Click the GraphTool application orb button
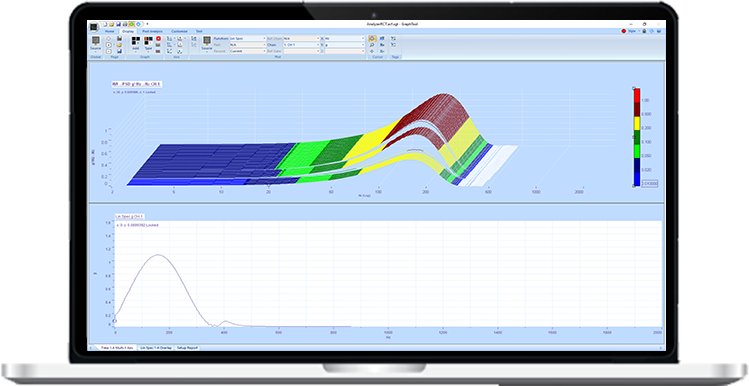Screen dimensions: 749x386 click(x=94, y=27)
